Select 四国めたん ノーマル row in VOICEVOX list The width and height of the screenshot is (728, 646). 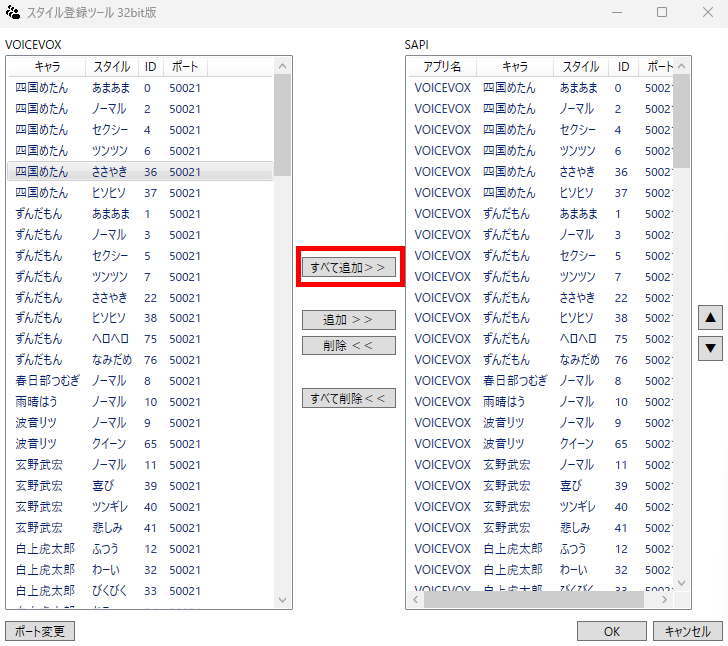141,109
